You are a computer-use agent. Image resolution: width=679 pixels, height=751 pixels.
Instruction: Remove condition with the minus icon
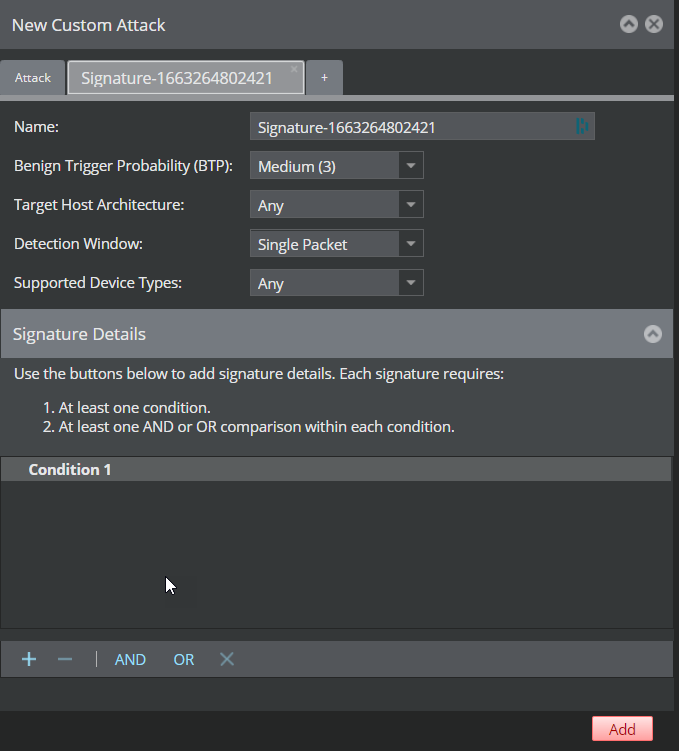coord(65,660)
